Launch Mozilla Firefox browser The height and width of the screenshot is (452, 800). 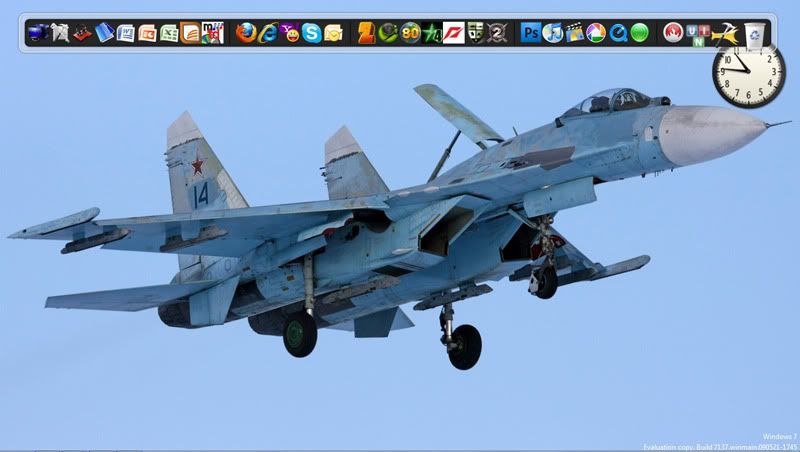click(x=246, y=33)
